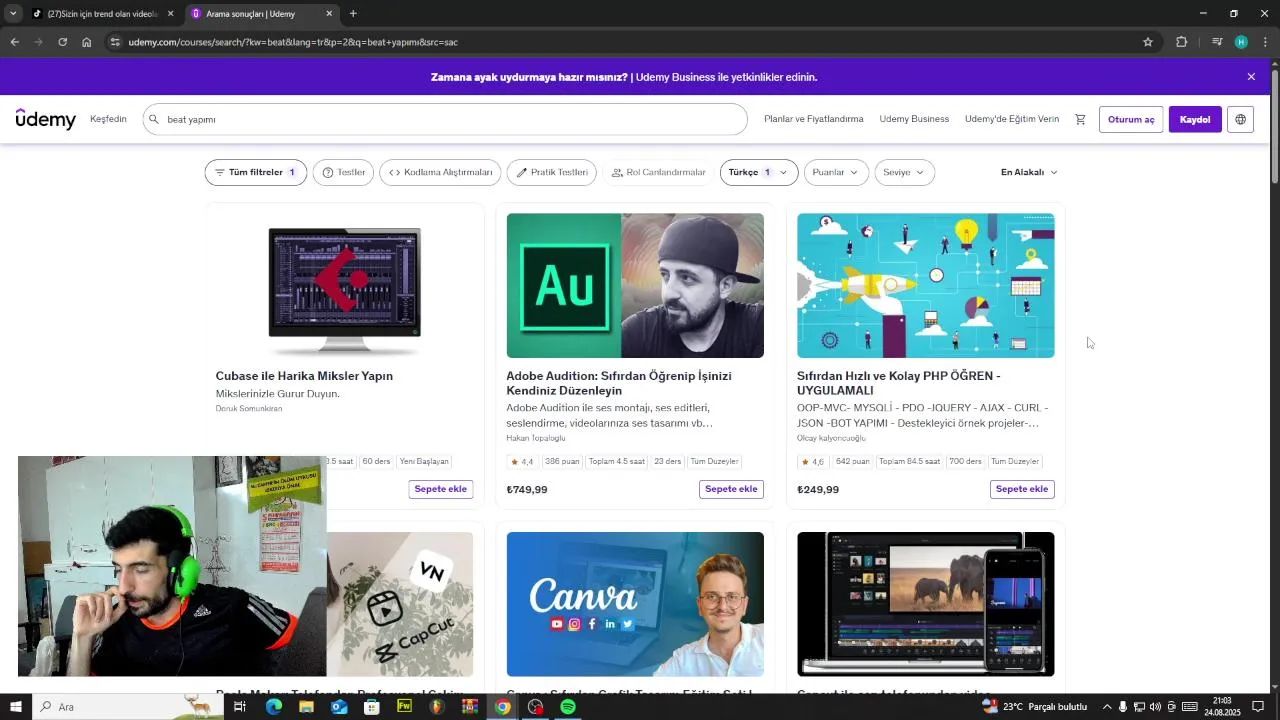Open media control icon in toolbar

pos(1216,42)
